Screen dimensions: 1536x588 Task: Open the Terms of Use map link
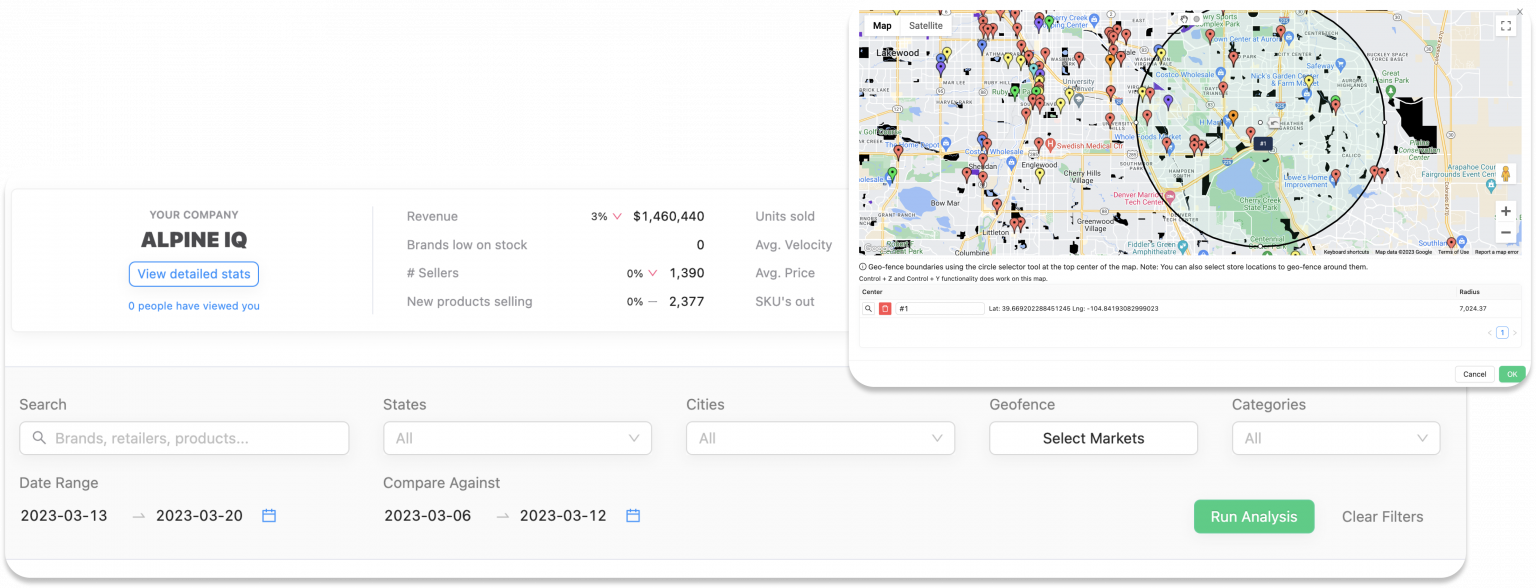tap(1453, 252)
